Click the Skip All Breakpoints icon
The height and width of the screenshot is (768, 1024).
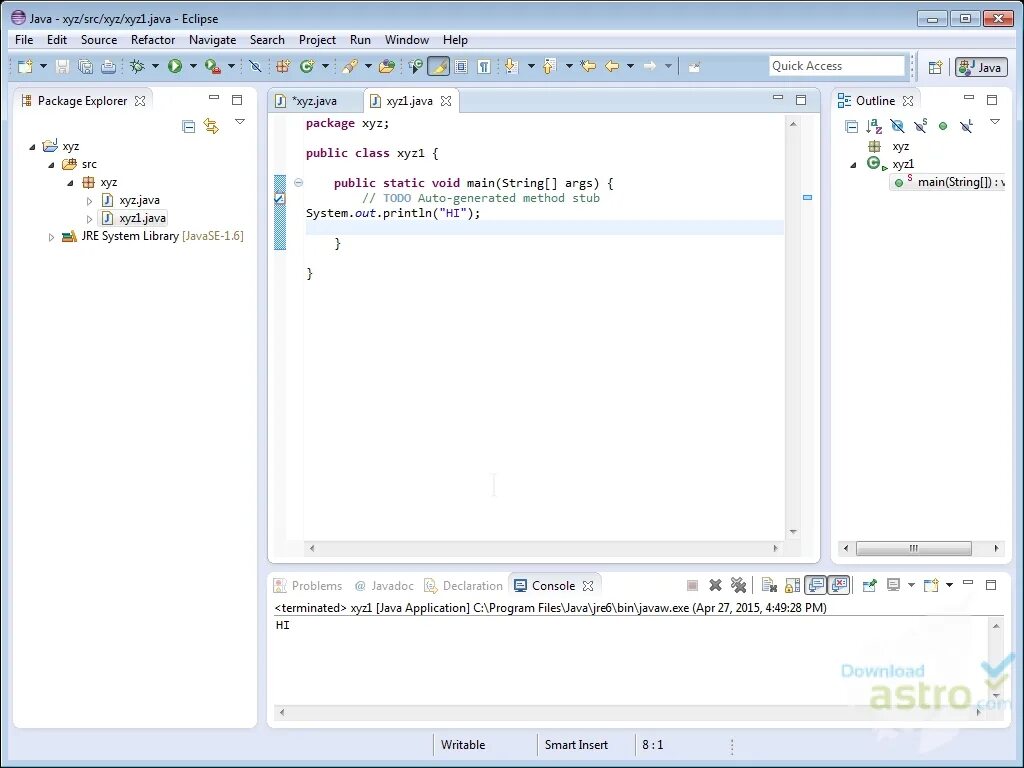pos(255,66)
